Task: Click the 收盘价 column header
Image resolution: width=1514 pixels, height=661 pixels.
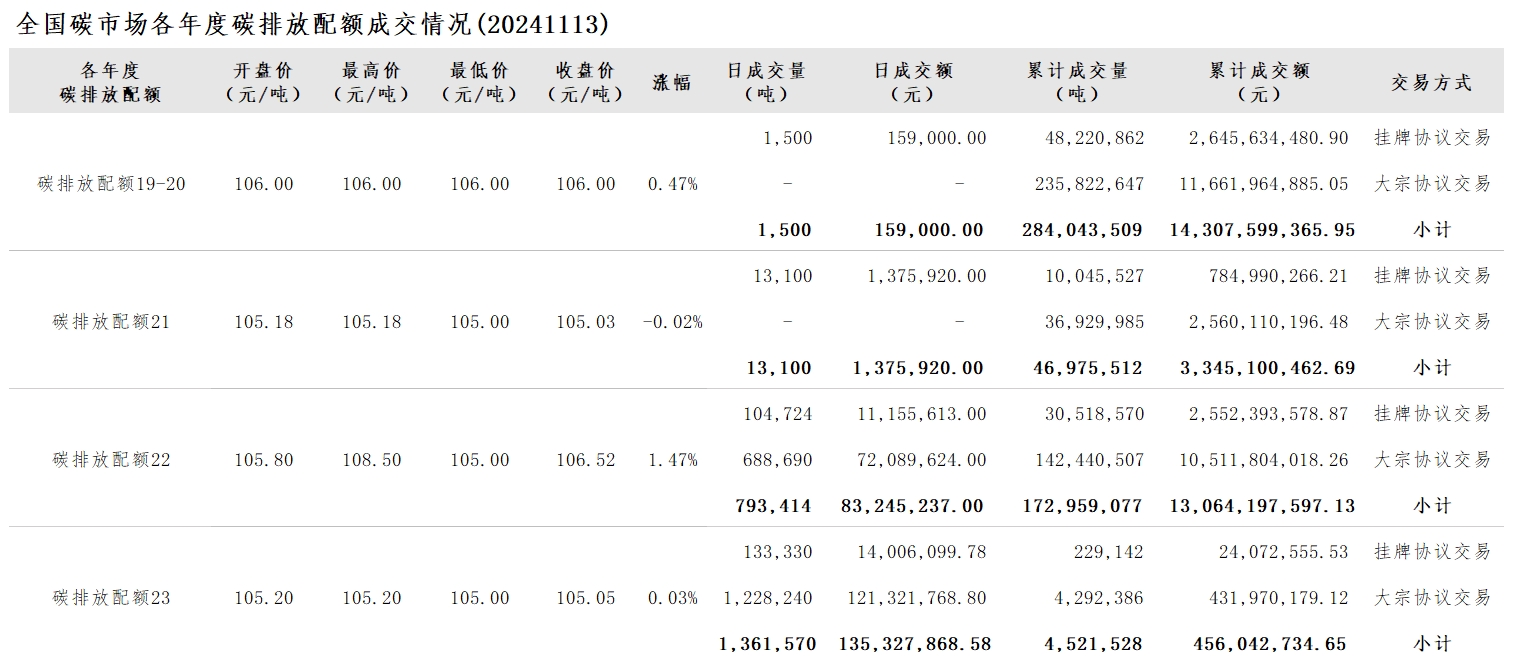Action: (x=586, y=82)
